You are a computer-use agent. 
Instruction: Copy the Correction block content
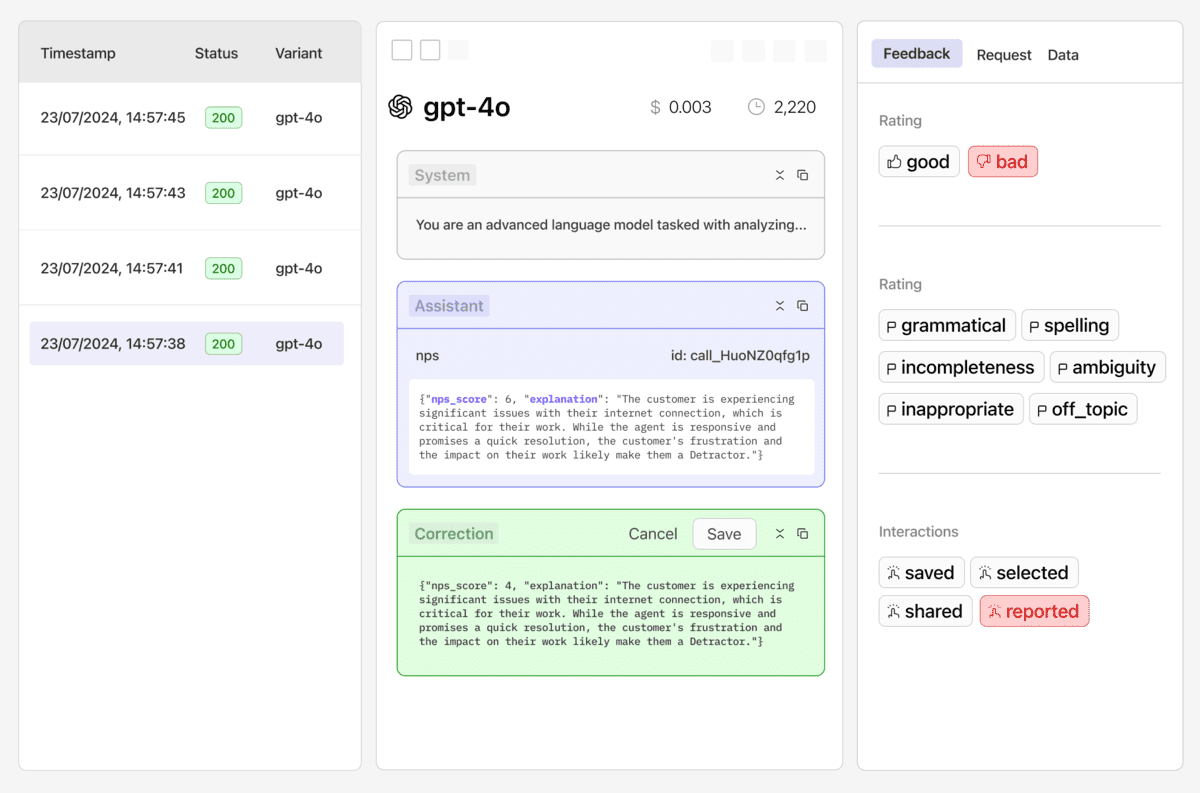point(803,533)
